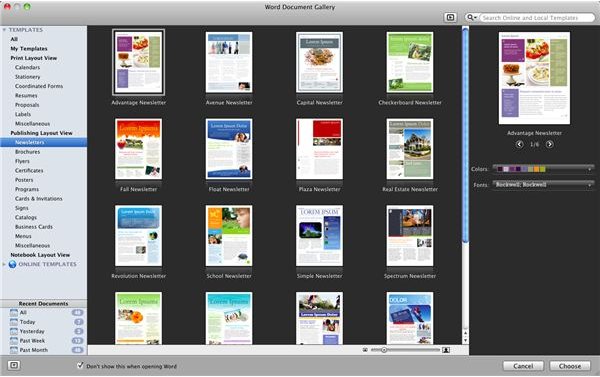The width and height of the screenshot is (600, 377).
Task: Click the Past Month recent documents icon
Action: pyautogui.click(x=14, y=350)
